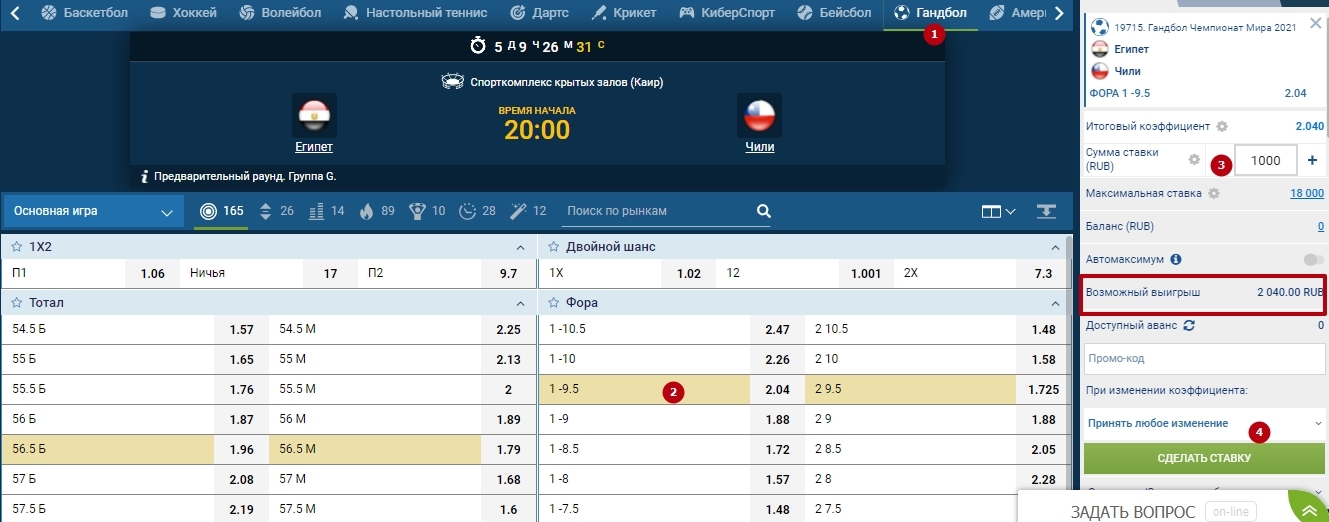Open Основная игра dropdown
Screen dimensions: 1329x522
pyautogui.click(x=94, y=211)
